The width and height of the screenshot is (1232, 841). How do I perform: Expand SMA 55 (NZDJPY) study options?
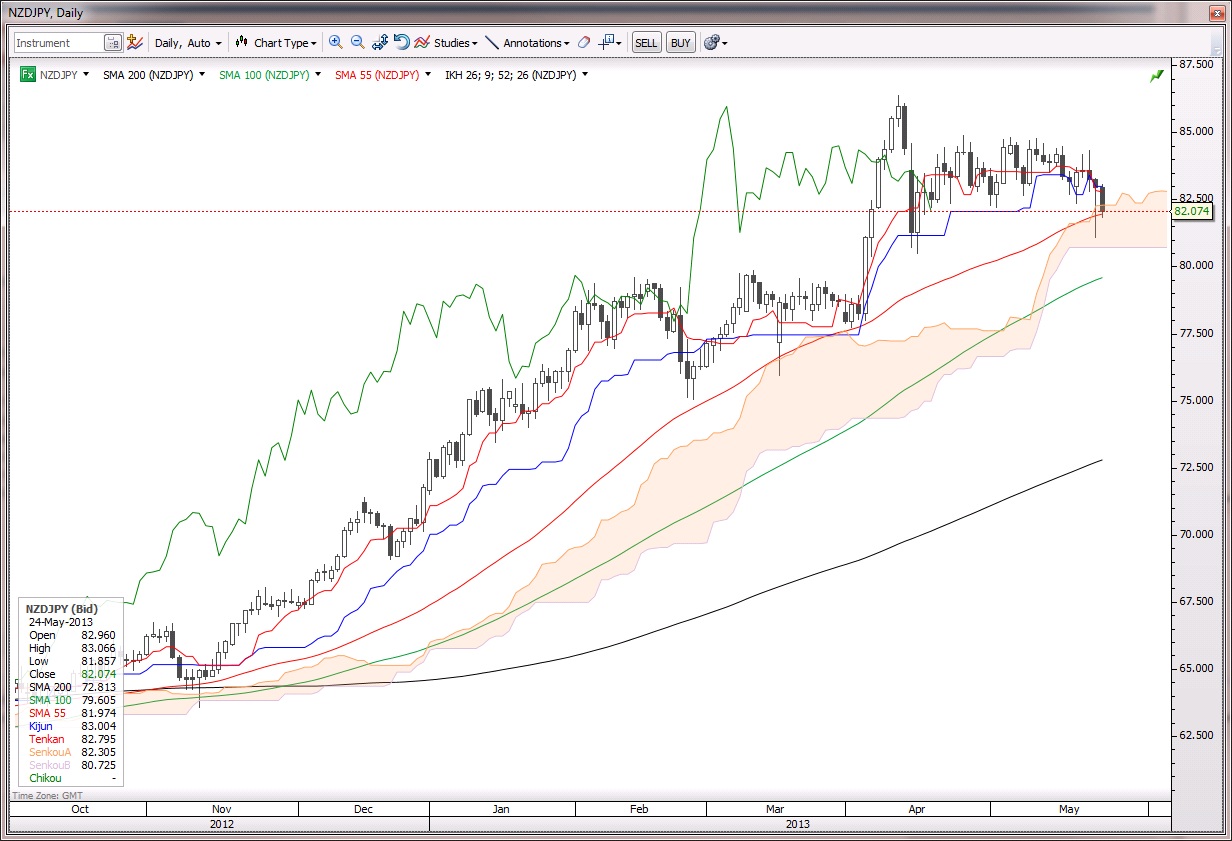click(x=429, y=75)
